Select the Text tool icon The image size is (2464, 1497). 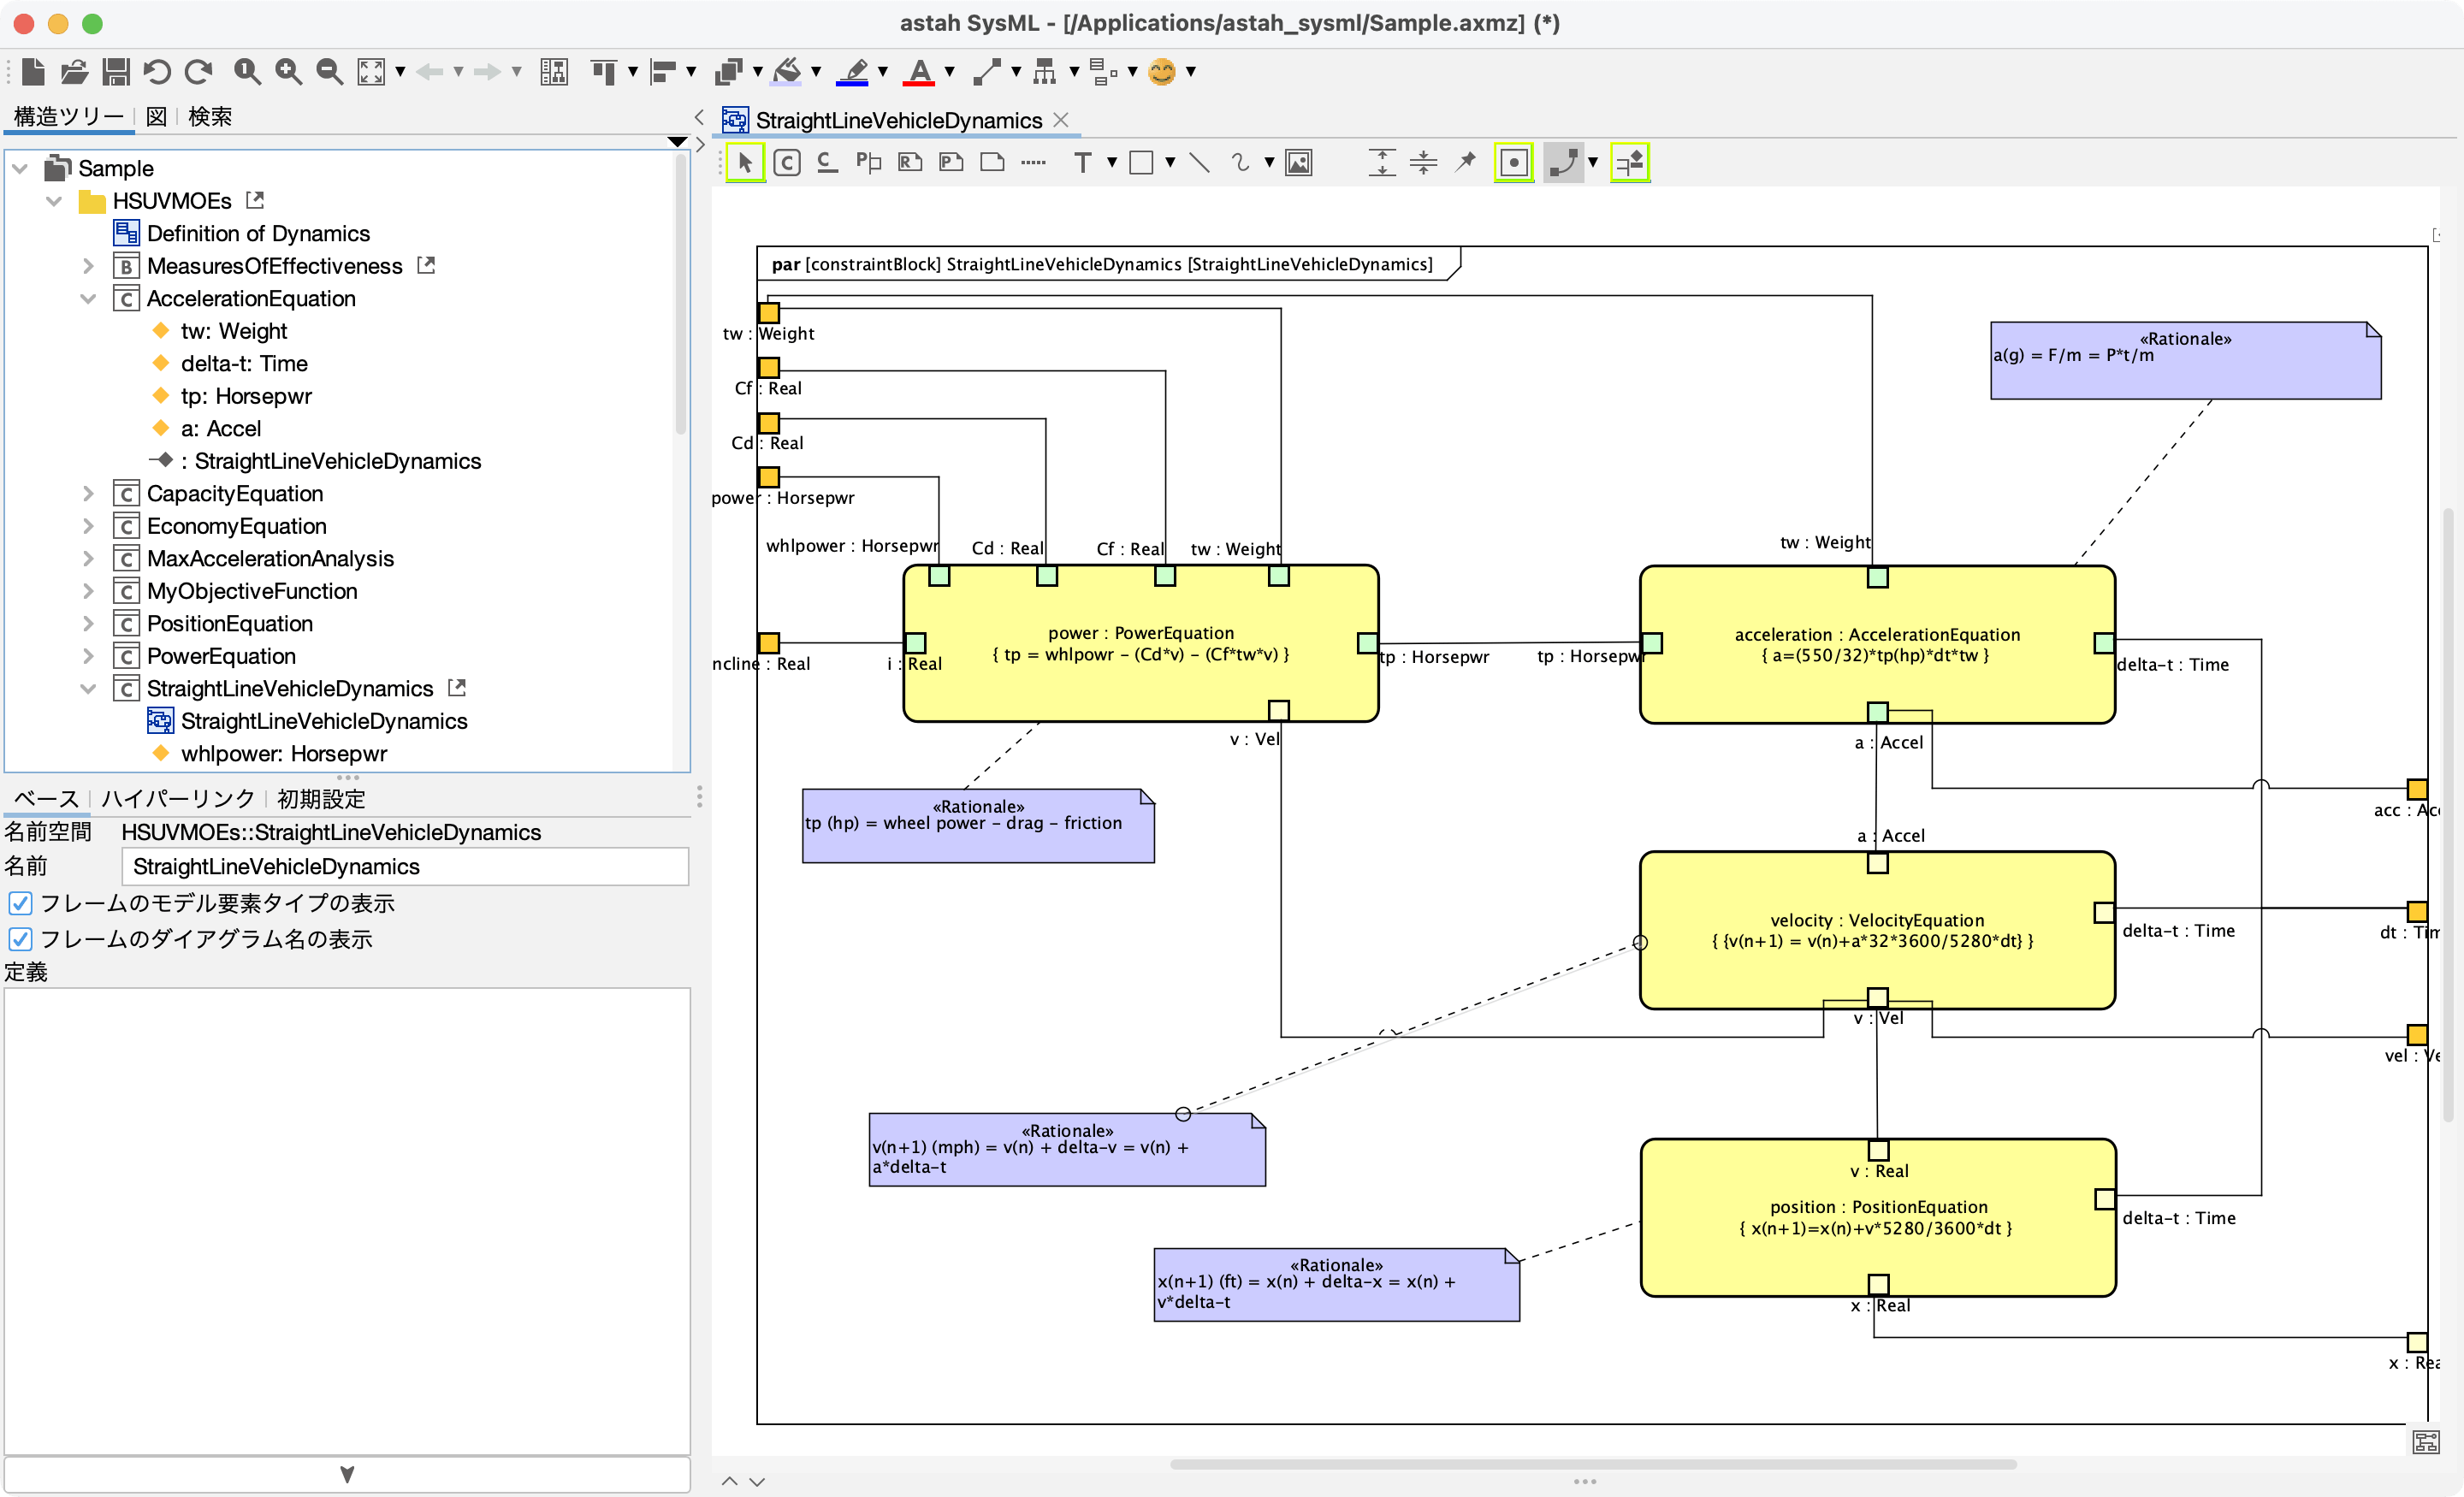click(1082, 162)
